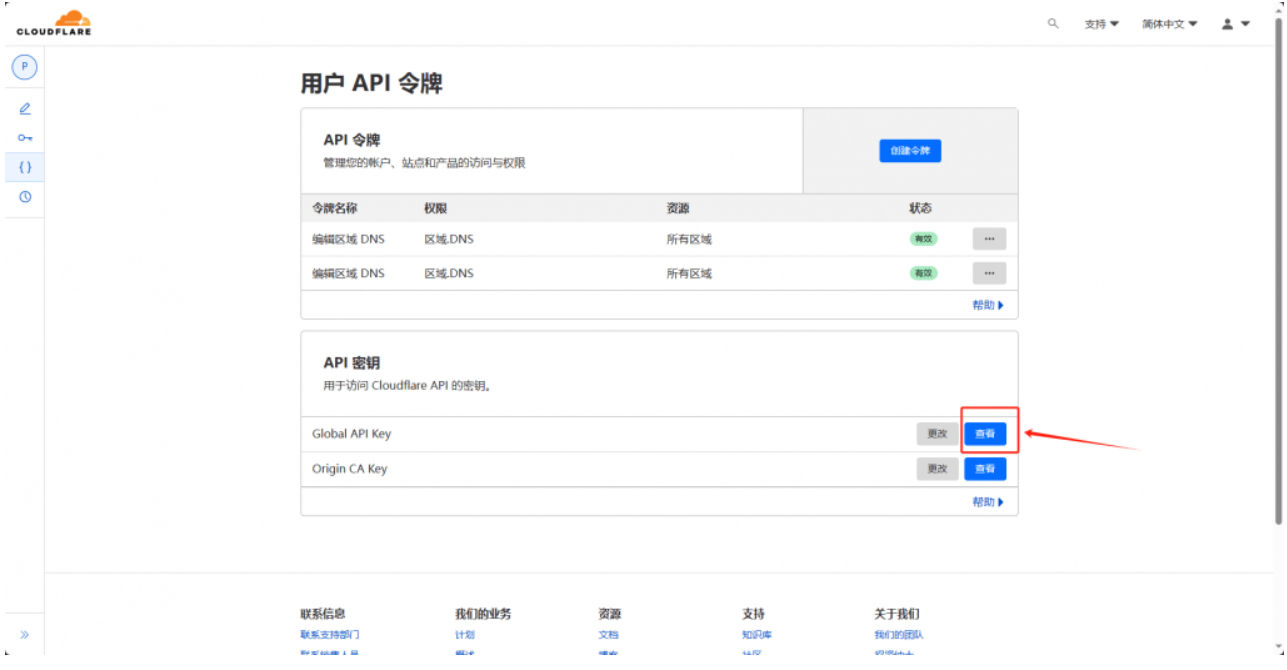Click the 状态 column header
This screenshot has height=670, width=1287.
920,209
